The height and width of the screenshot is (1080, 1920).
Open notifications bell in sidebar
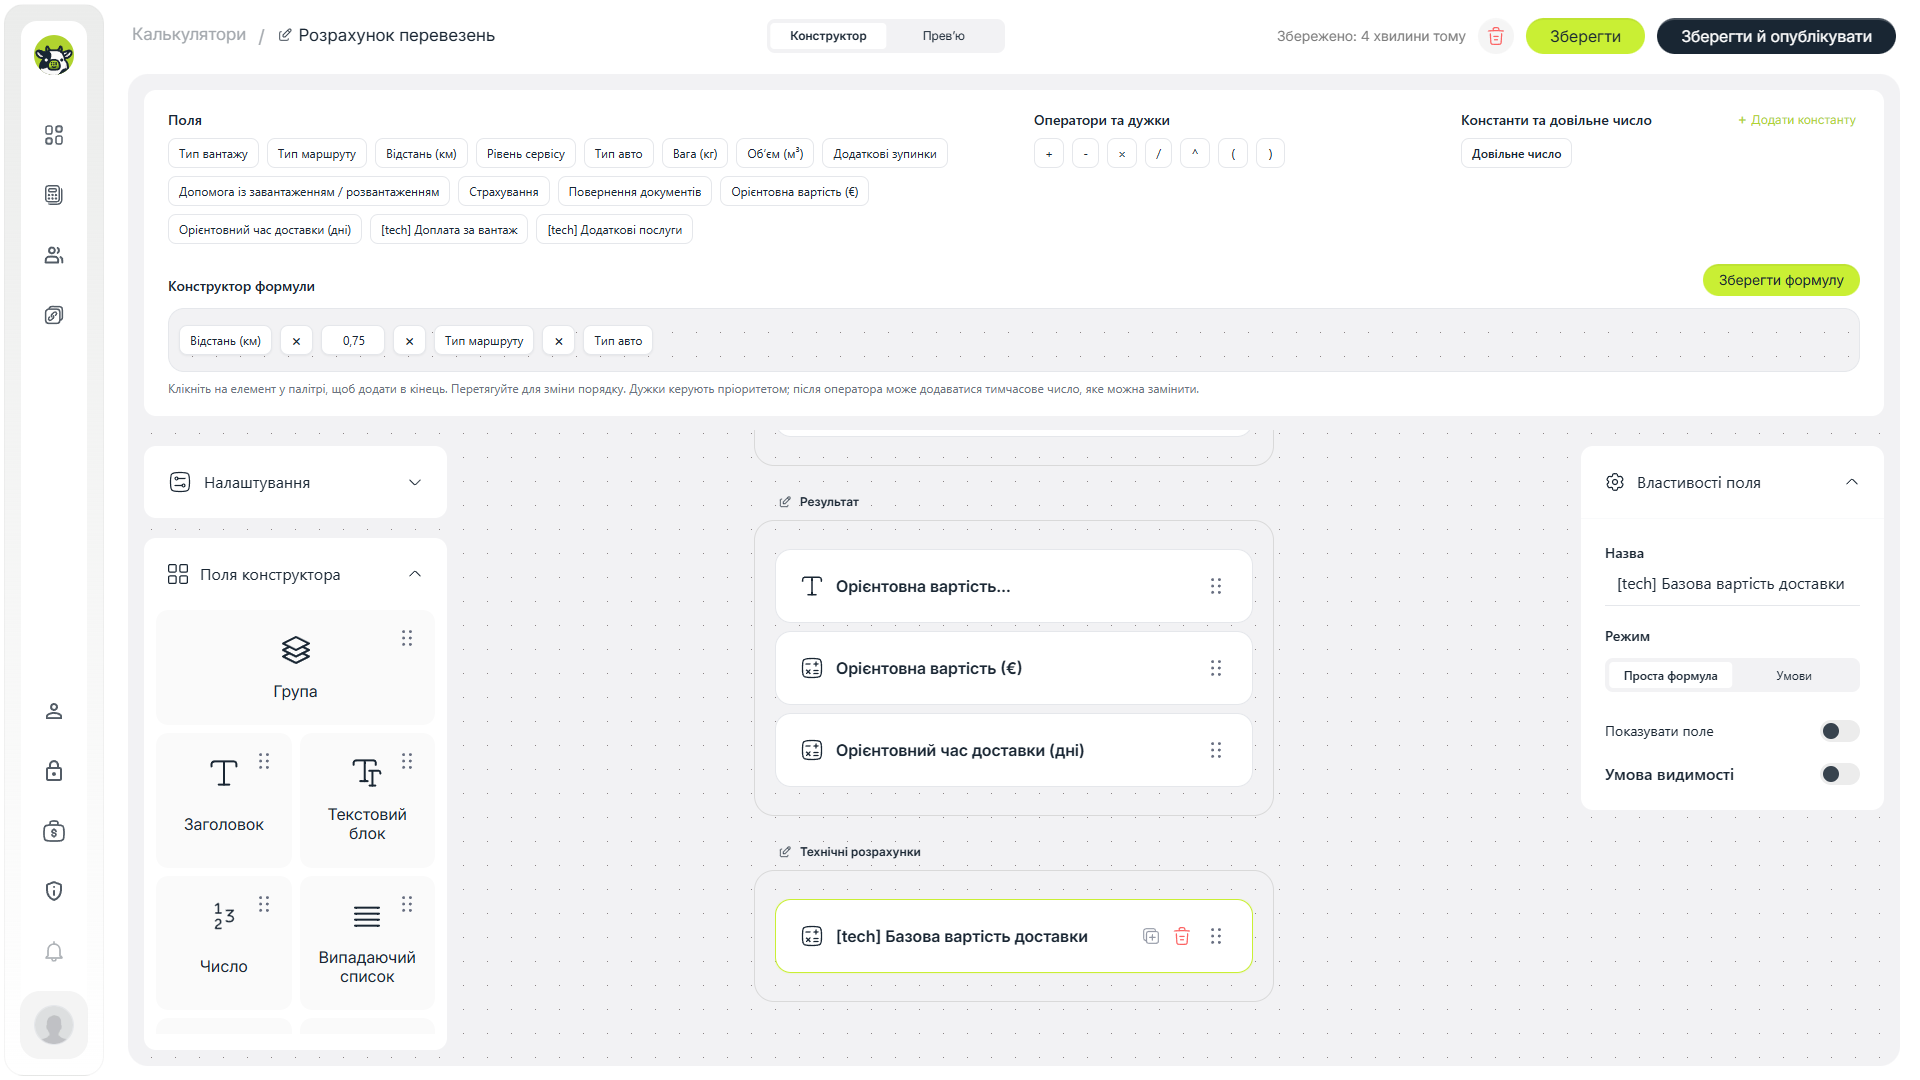54,951
